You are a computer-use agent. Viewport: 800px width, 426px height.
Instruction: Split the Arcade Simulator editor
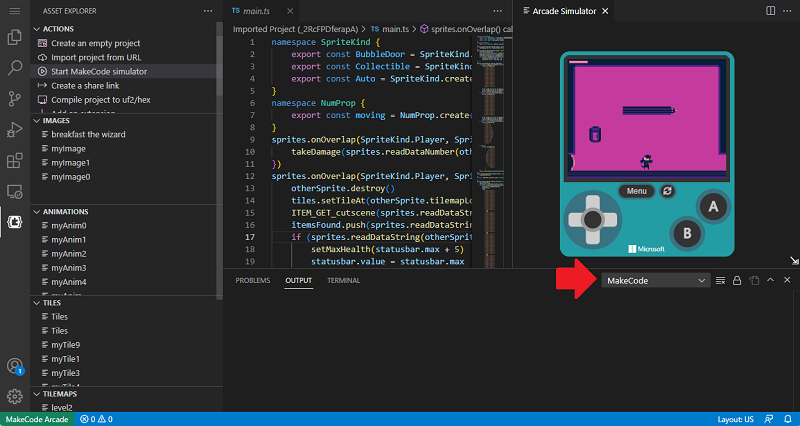(770, 11)
